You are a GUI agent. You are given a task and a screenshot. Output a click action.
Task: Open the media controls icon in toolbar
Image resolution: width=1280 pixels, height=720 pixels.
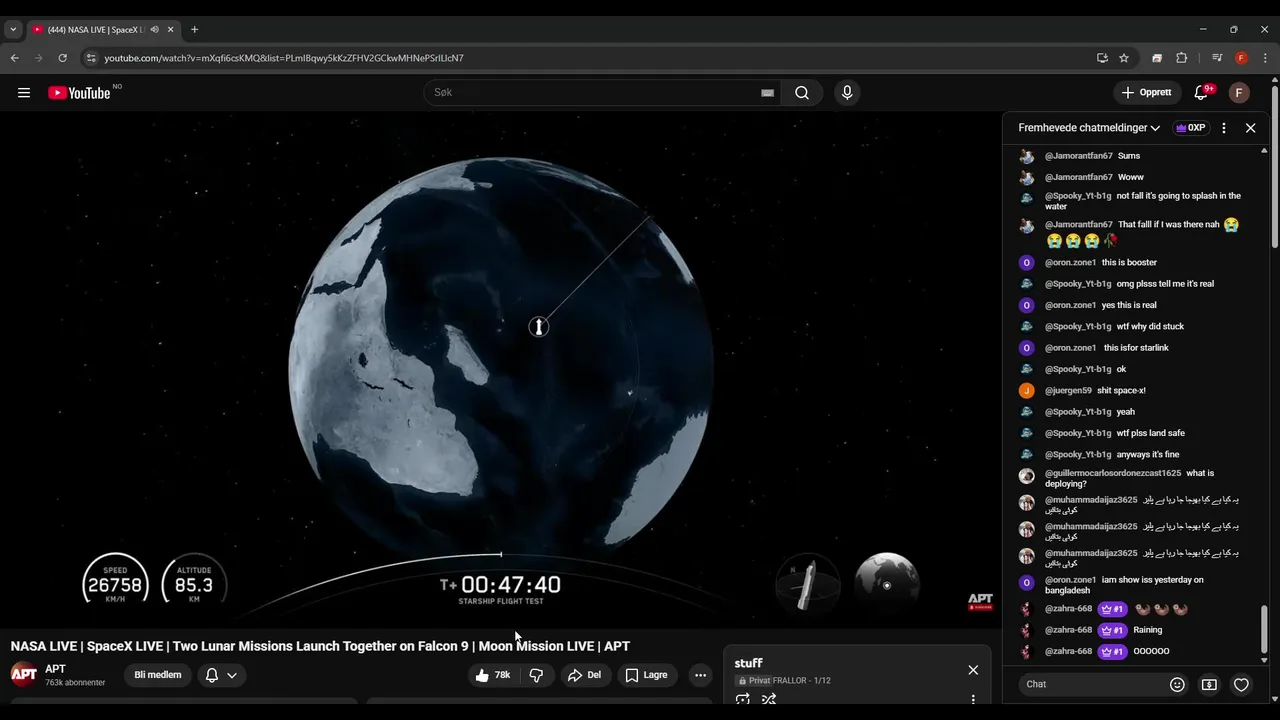tap(1217, 58)
